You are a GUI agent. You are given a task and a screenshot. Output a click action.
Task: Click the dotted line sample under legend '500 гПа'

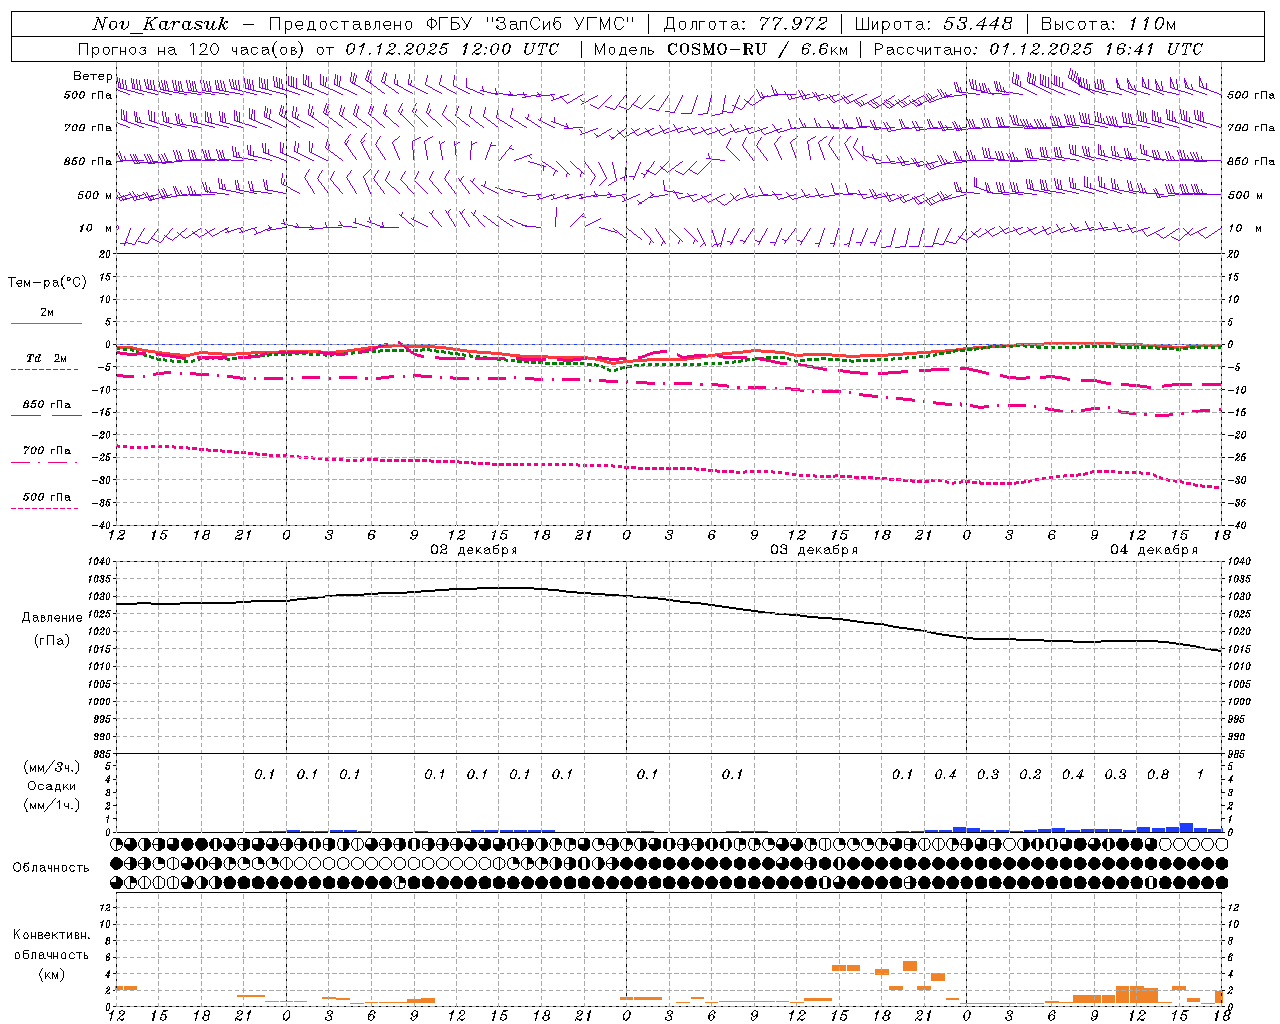pos(44,509)
